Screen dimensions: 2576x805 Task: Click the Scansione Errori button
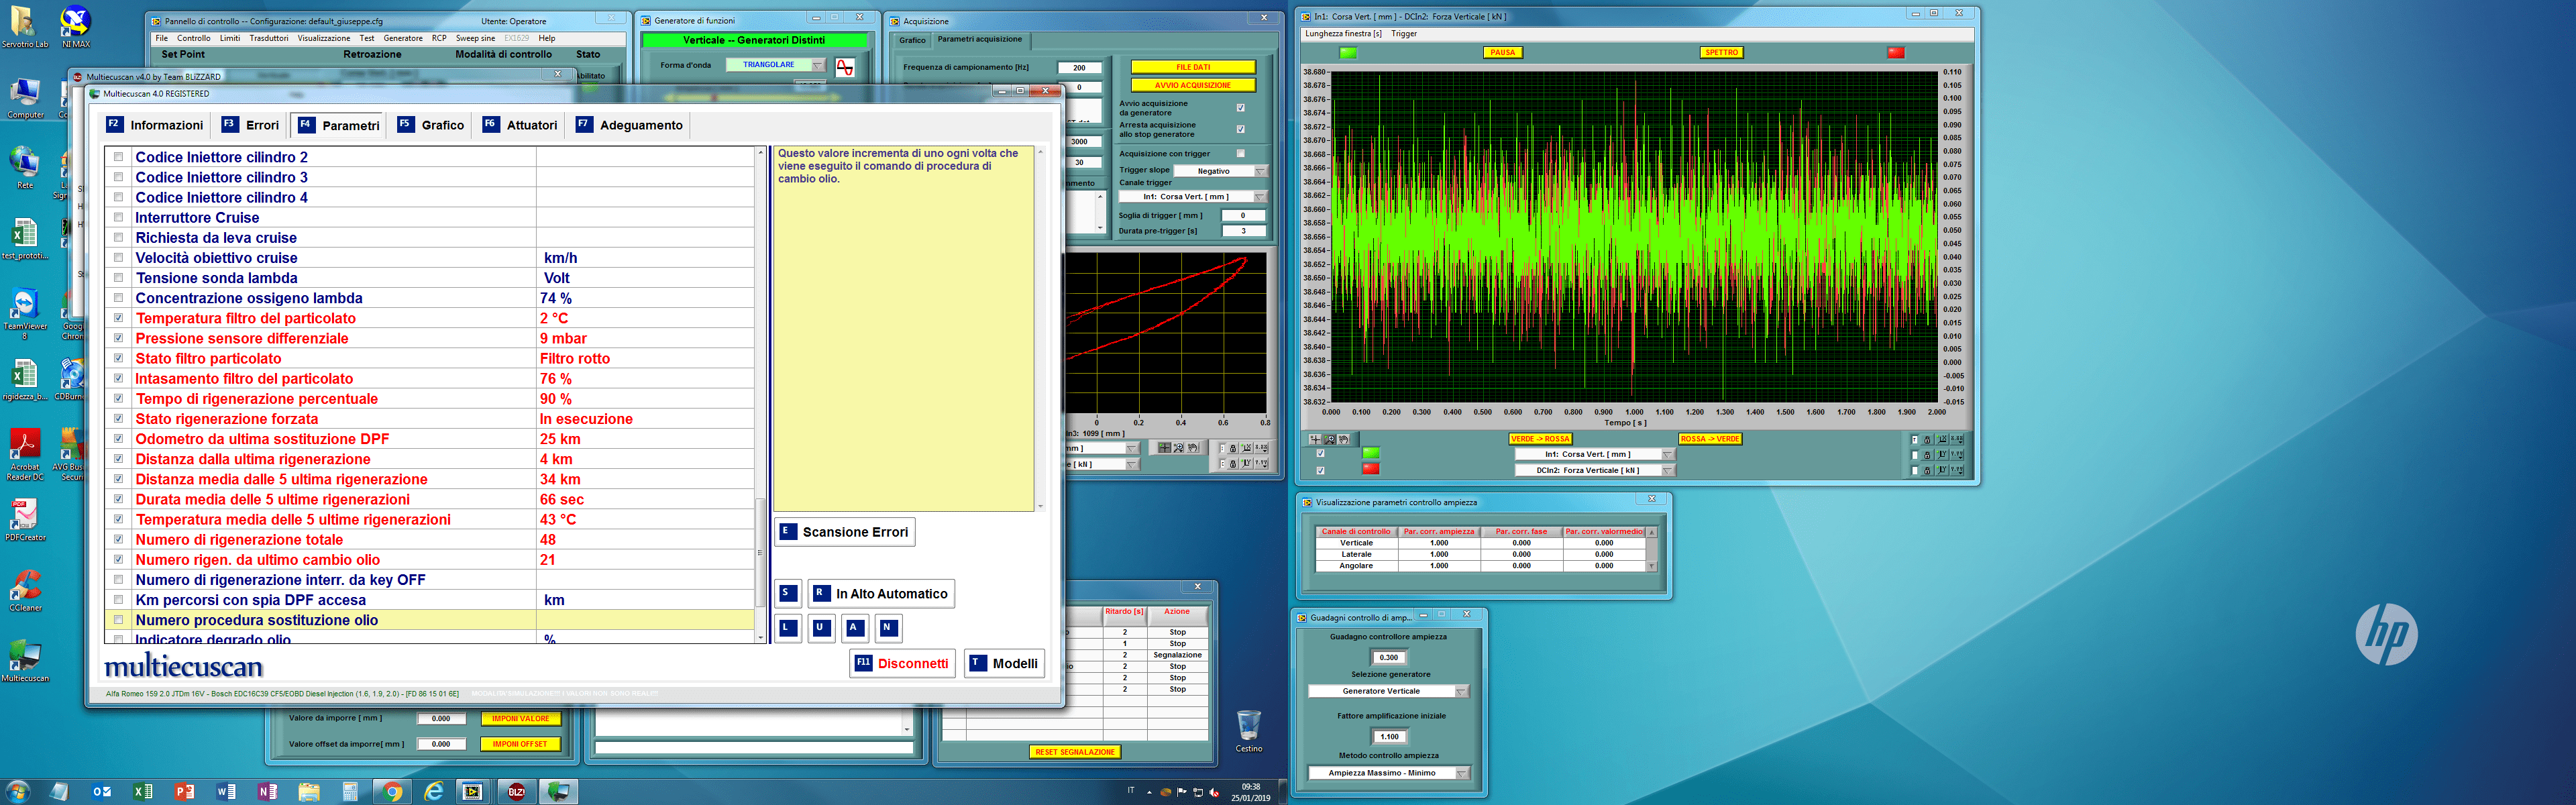845,532
